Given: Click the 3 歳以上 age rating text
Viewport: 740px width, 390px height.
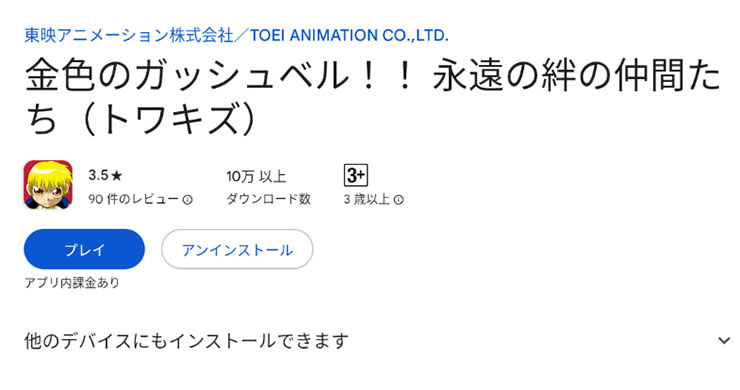Looking at the screenshot, I should coord(367,199).
